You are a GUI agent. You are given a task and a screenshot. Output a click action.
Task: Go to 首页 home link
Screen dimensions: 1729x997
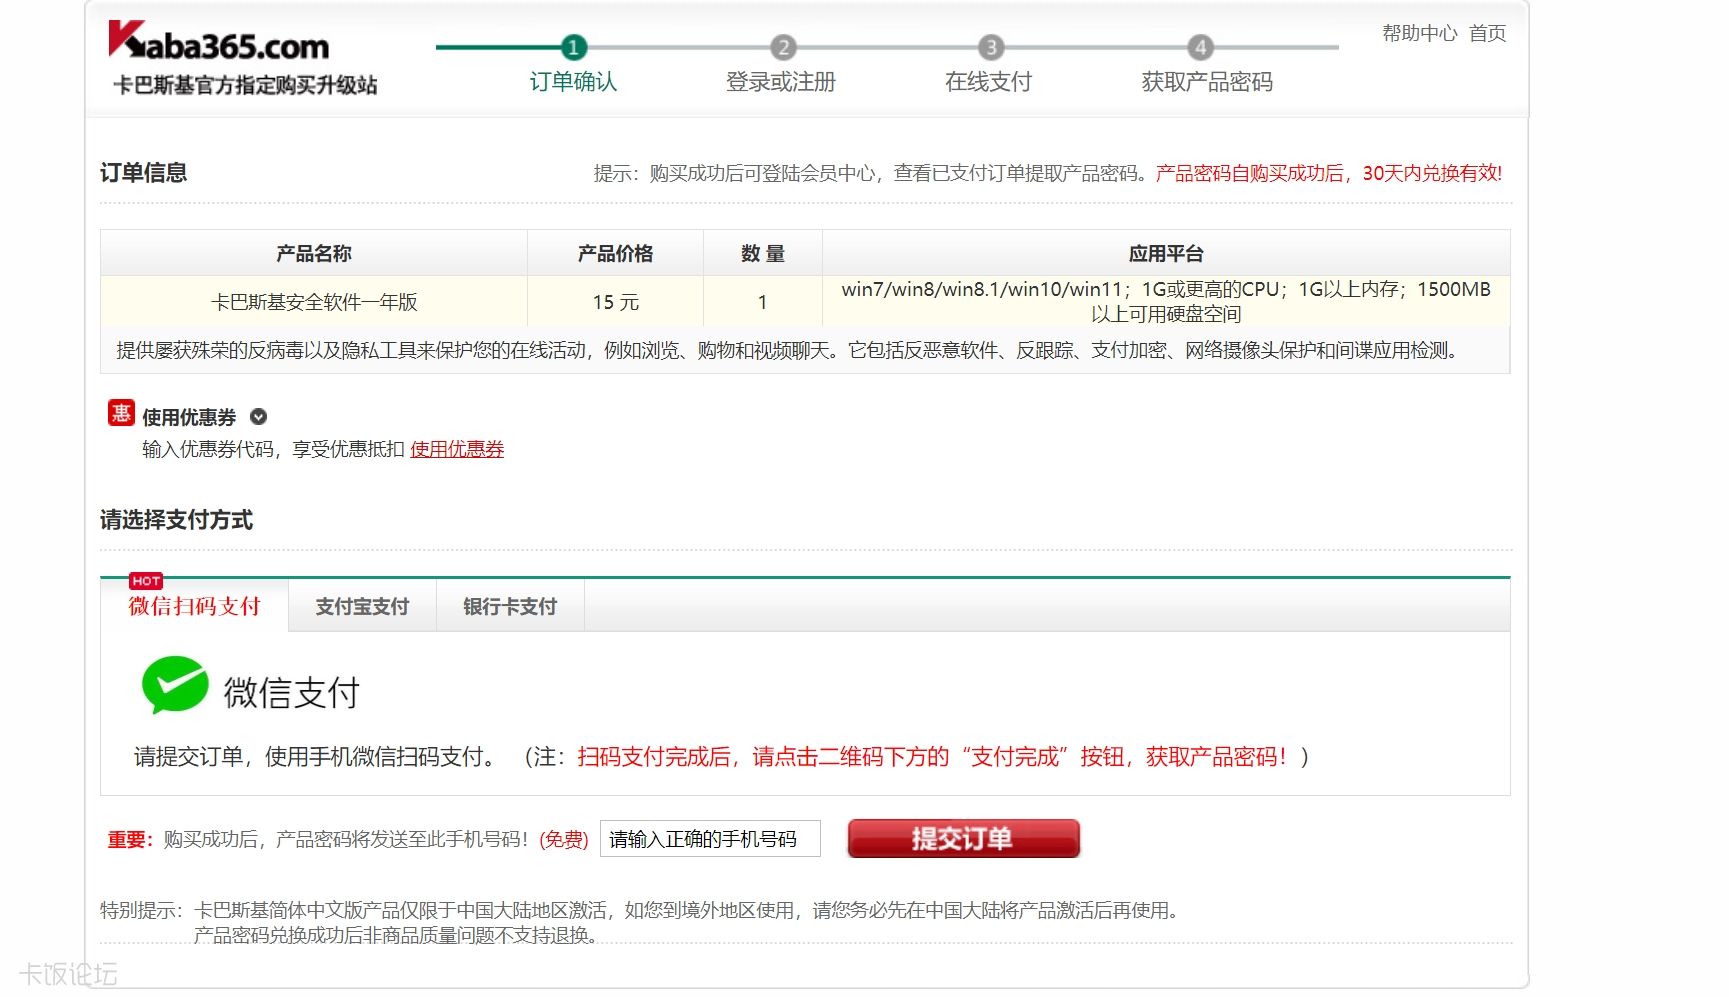(x=1487, y=33)
